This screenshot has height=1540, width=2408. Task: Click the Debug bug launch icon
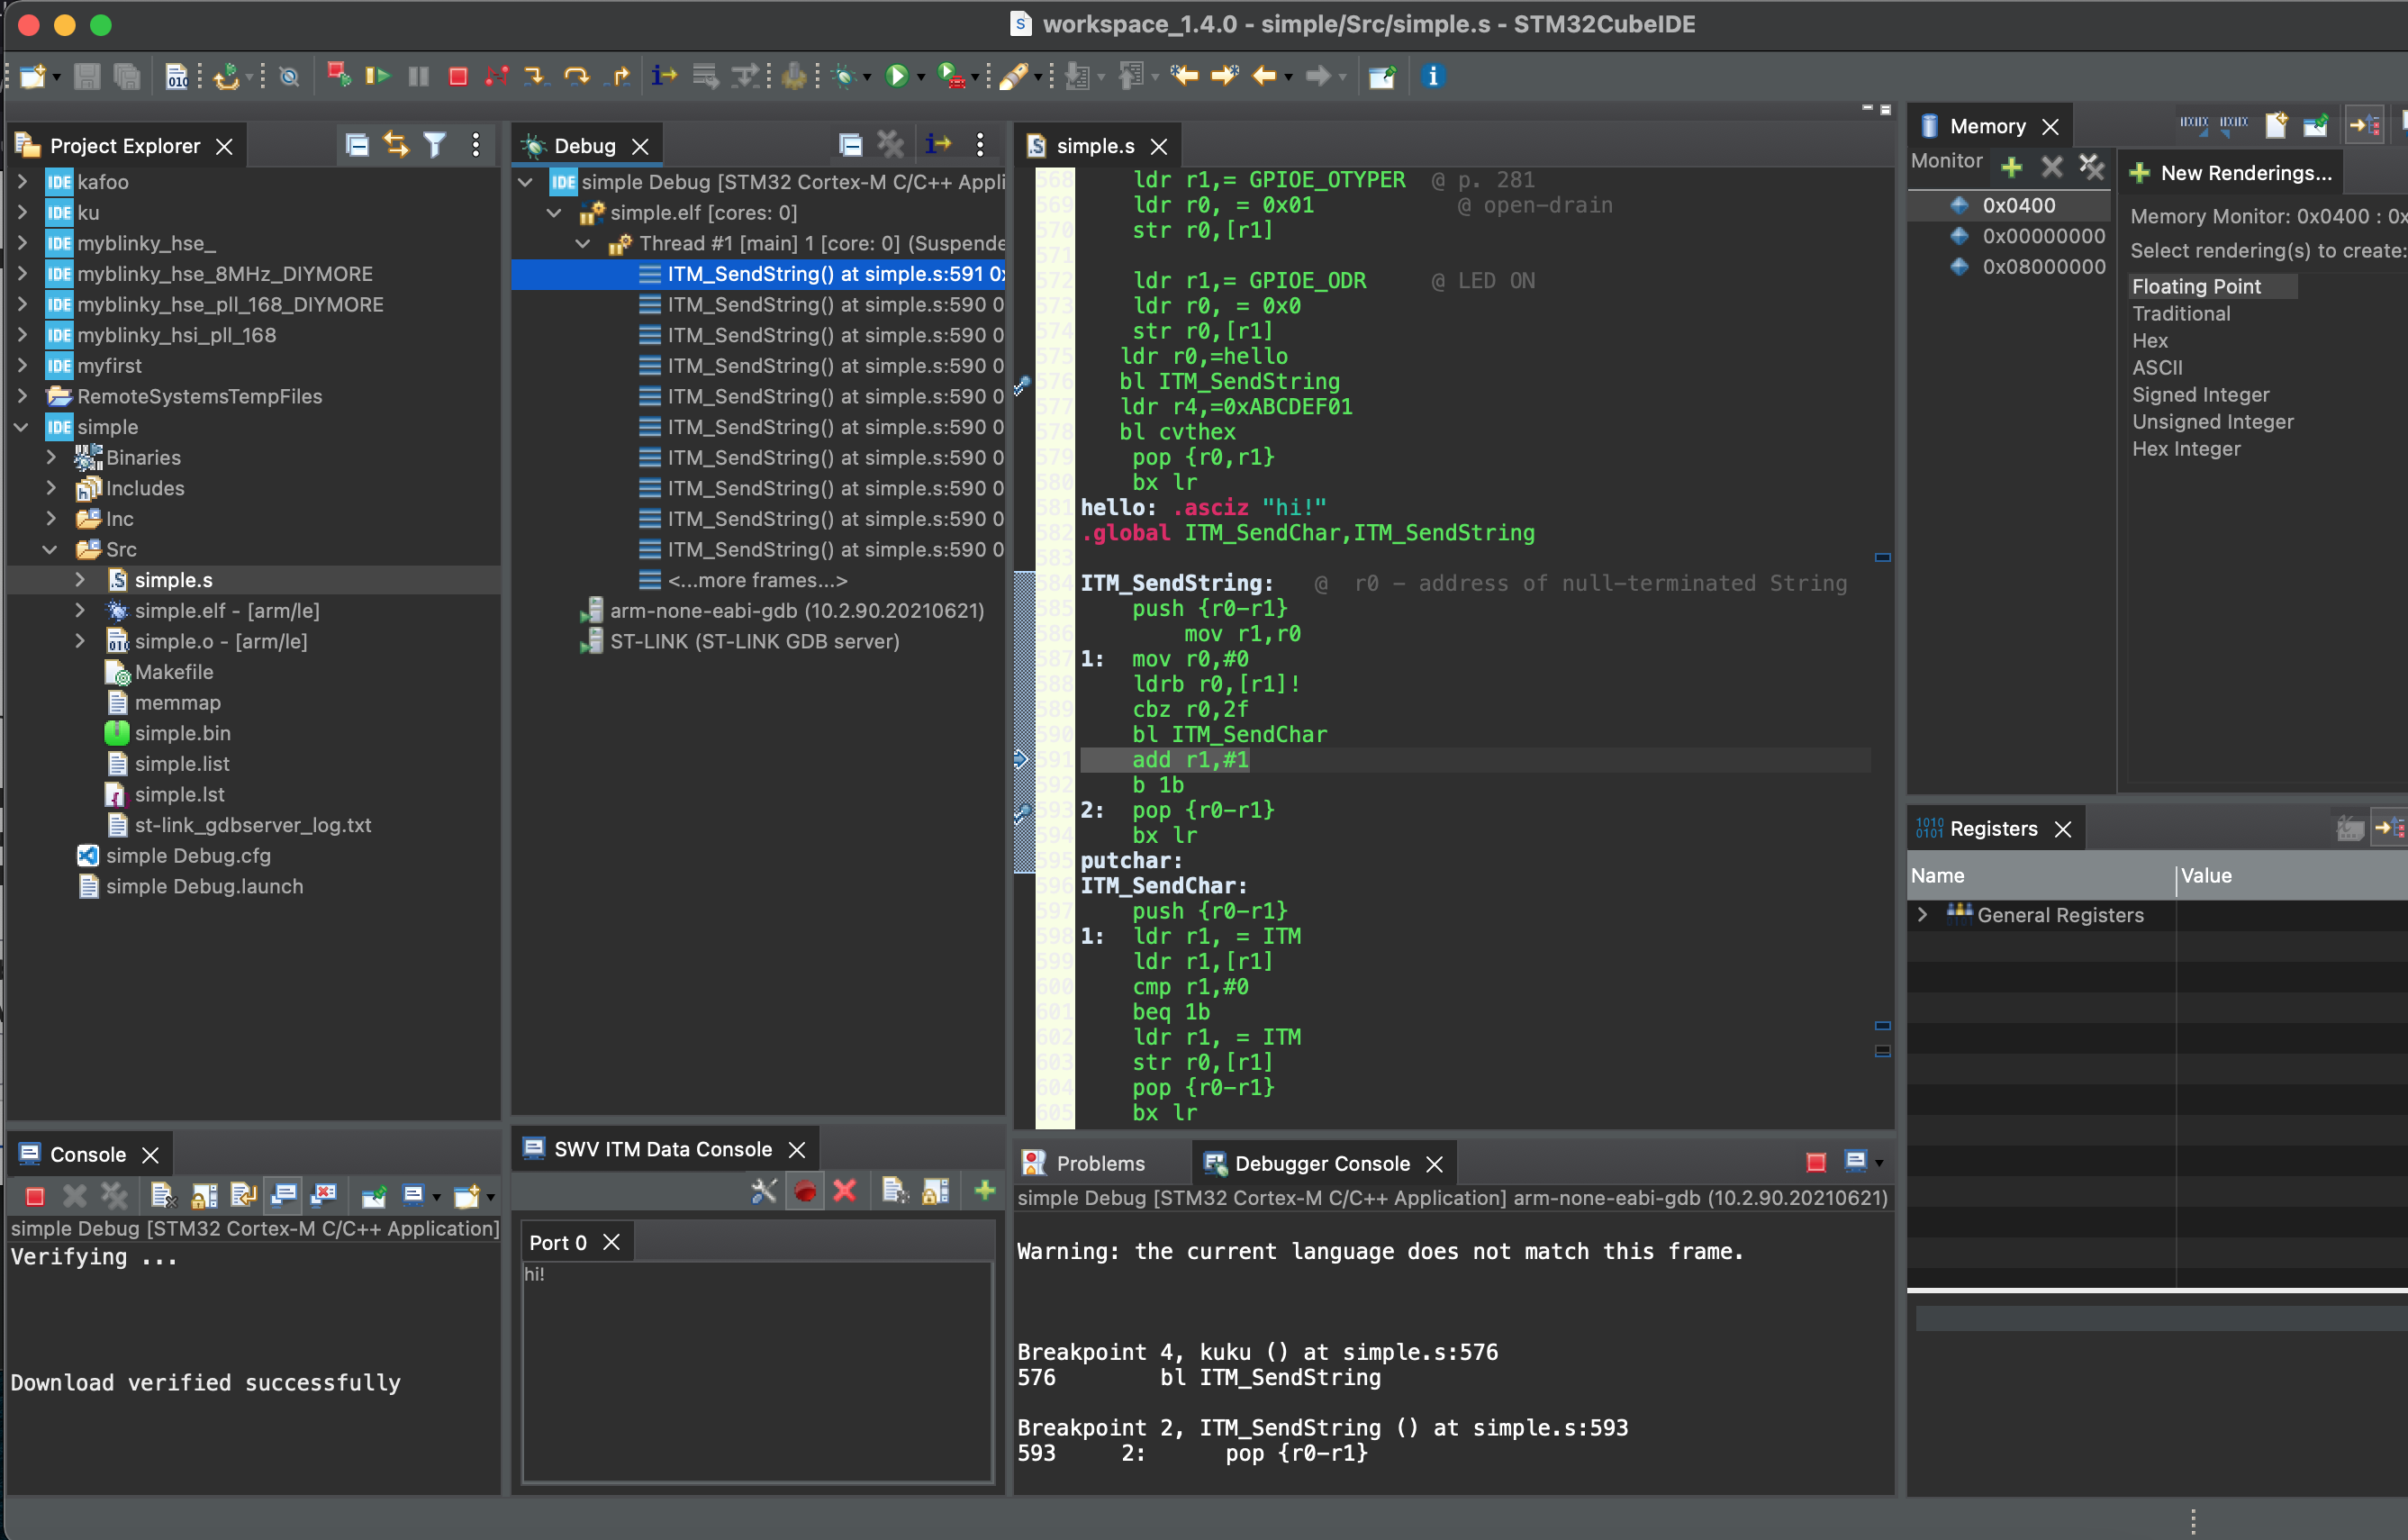pos(844,76)
